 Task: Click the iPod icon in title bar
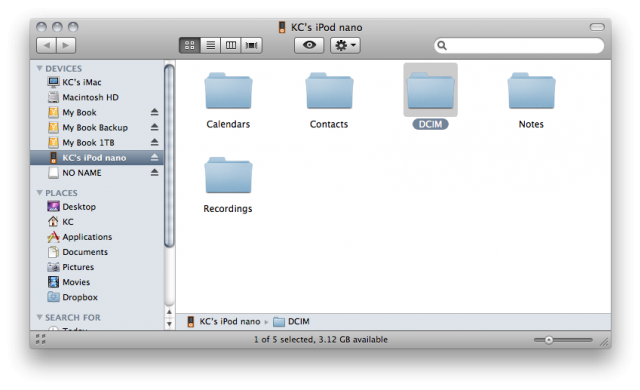point(282,27)
